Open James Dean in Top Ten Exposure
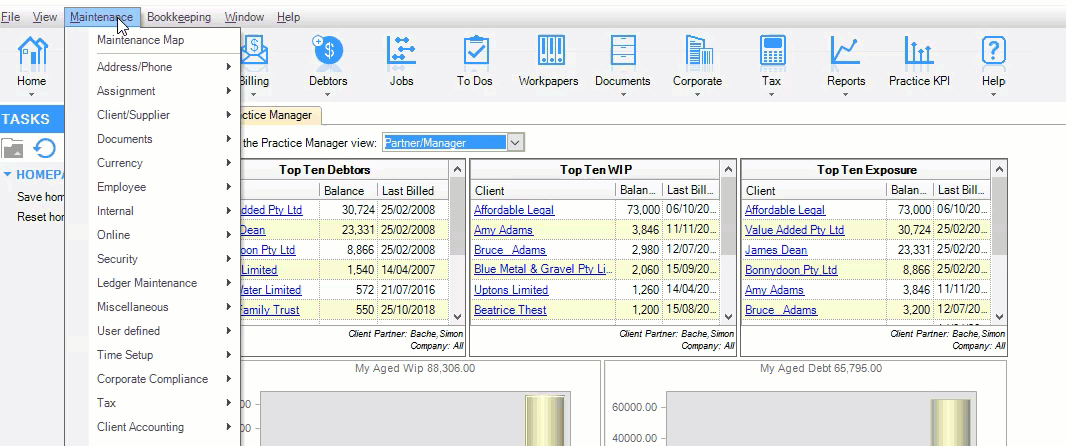The height and width of the screenshot is (446, 1066). coord(776,250)
